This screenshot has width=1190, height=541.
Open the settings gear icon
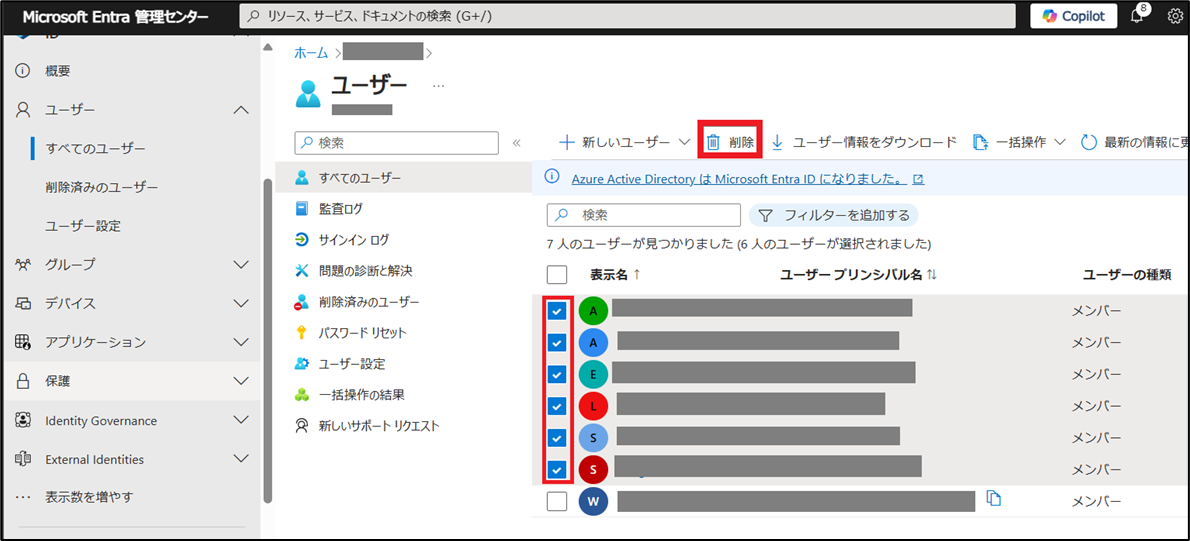coord(1175,16)
